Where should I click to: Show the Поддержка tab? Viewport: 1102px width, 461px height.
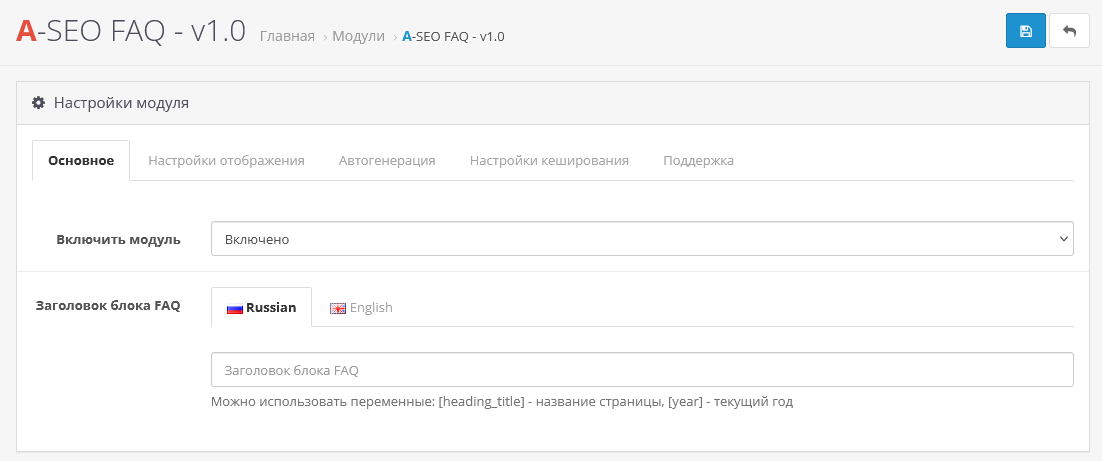pyautogui.click(x=698, y=160)
